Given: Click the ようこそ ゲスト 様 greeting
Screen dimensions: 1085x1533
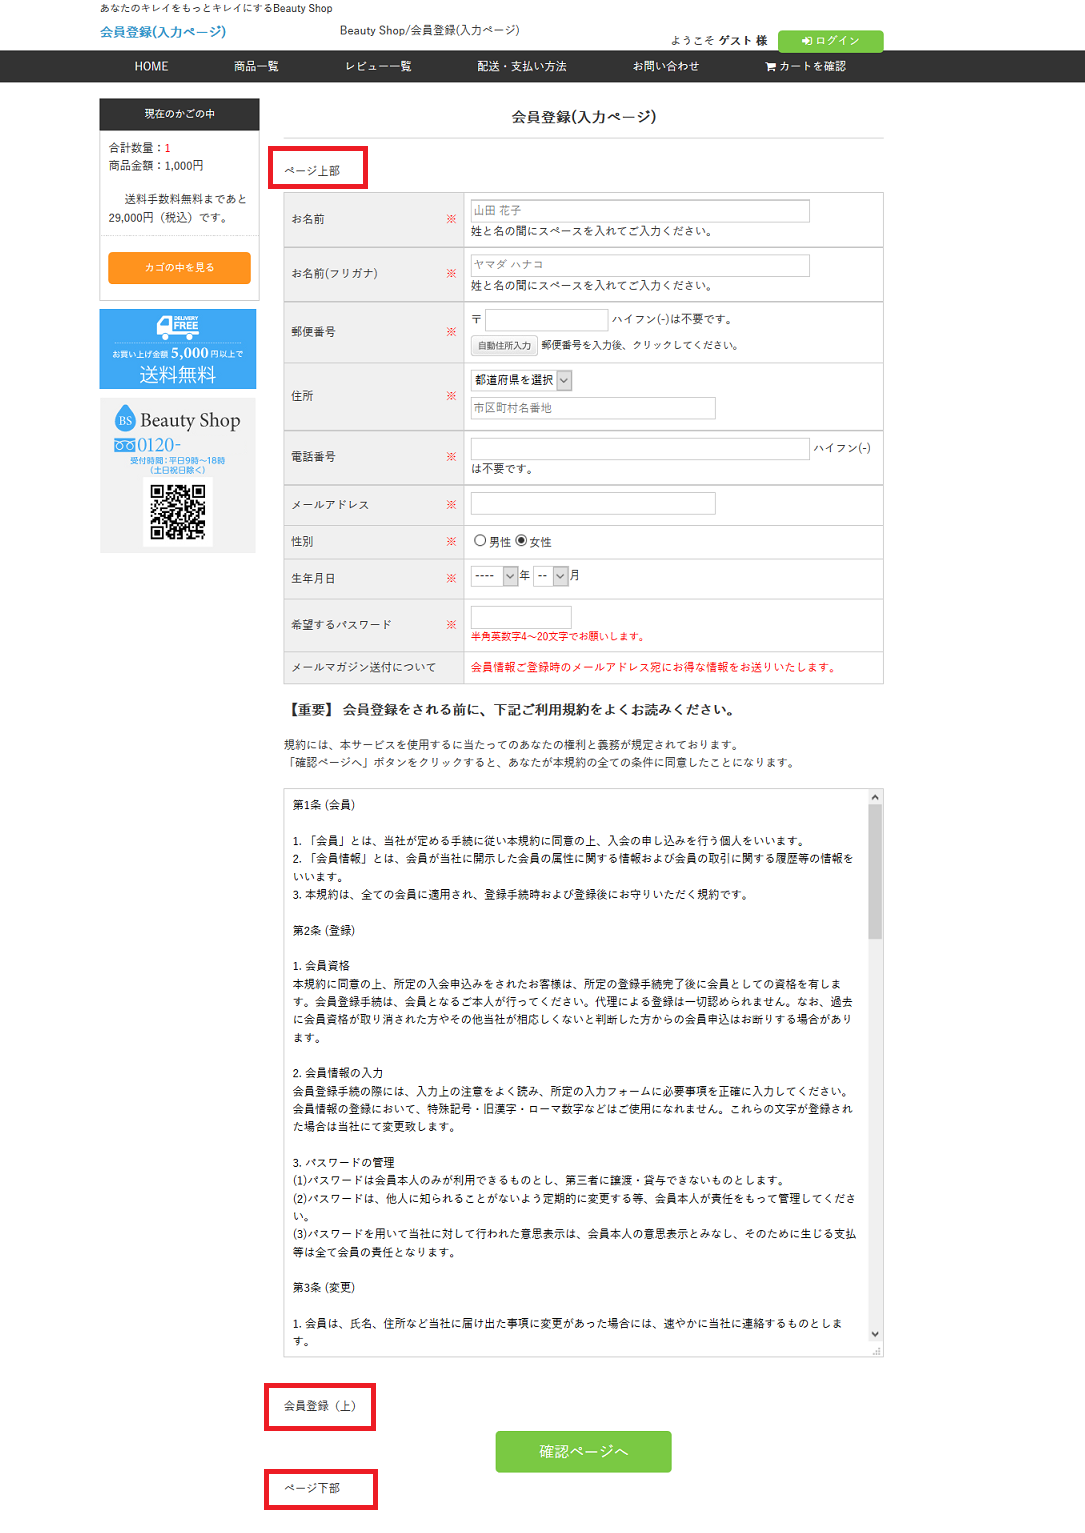Looking at the screenshot, I should point(719,41).
